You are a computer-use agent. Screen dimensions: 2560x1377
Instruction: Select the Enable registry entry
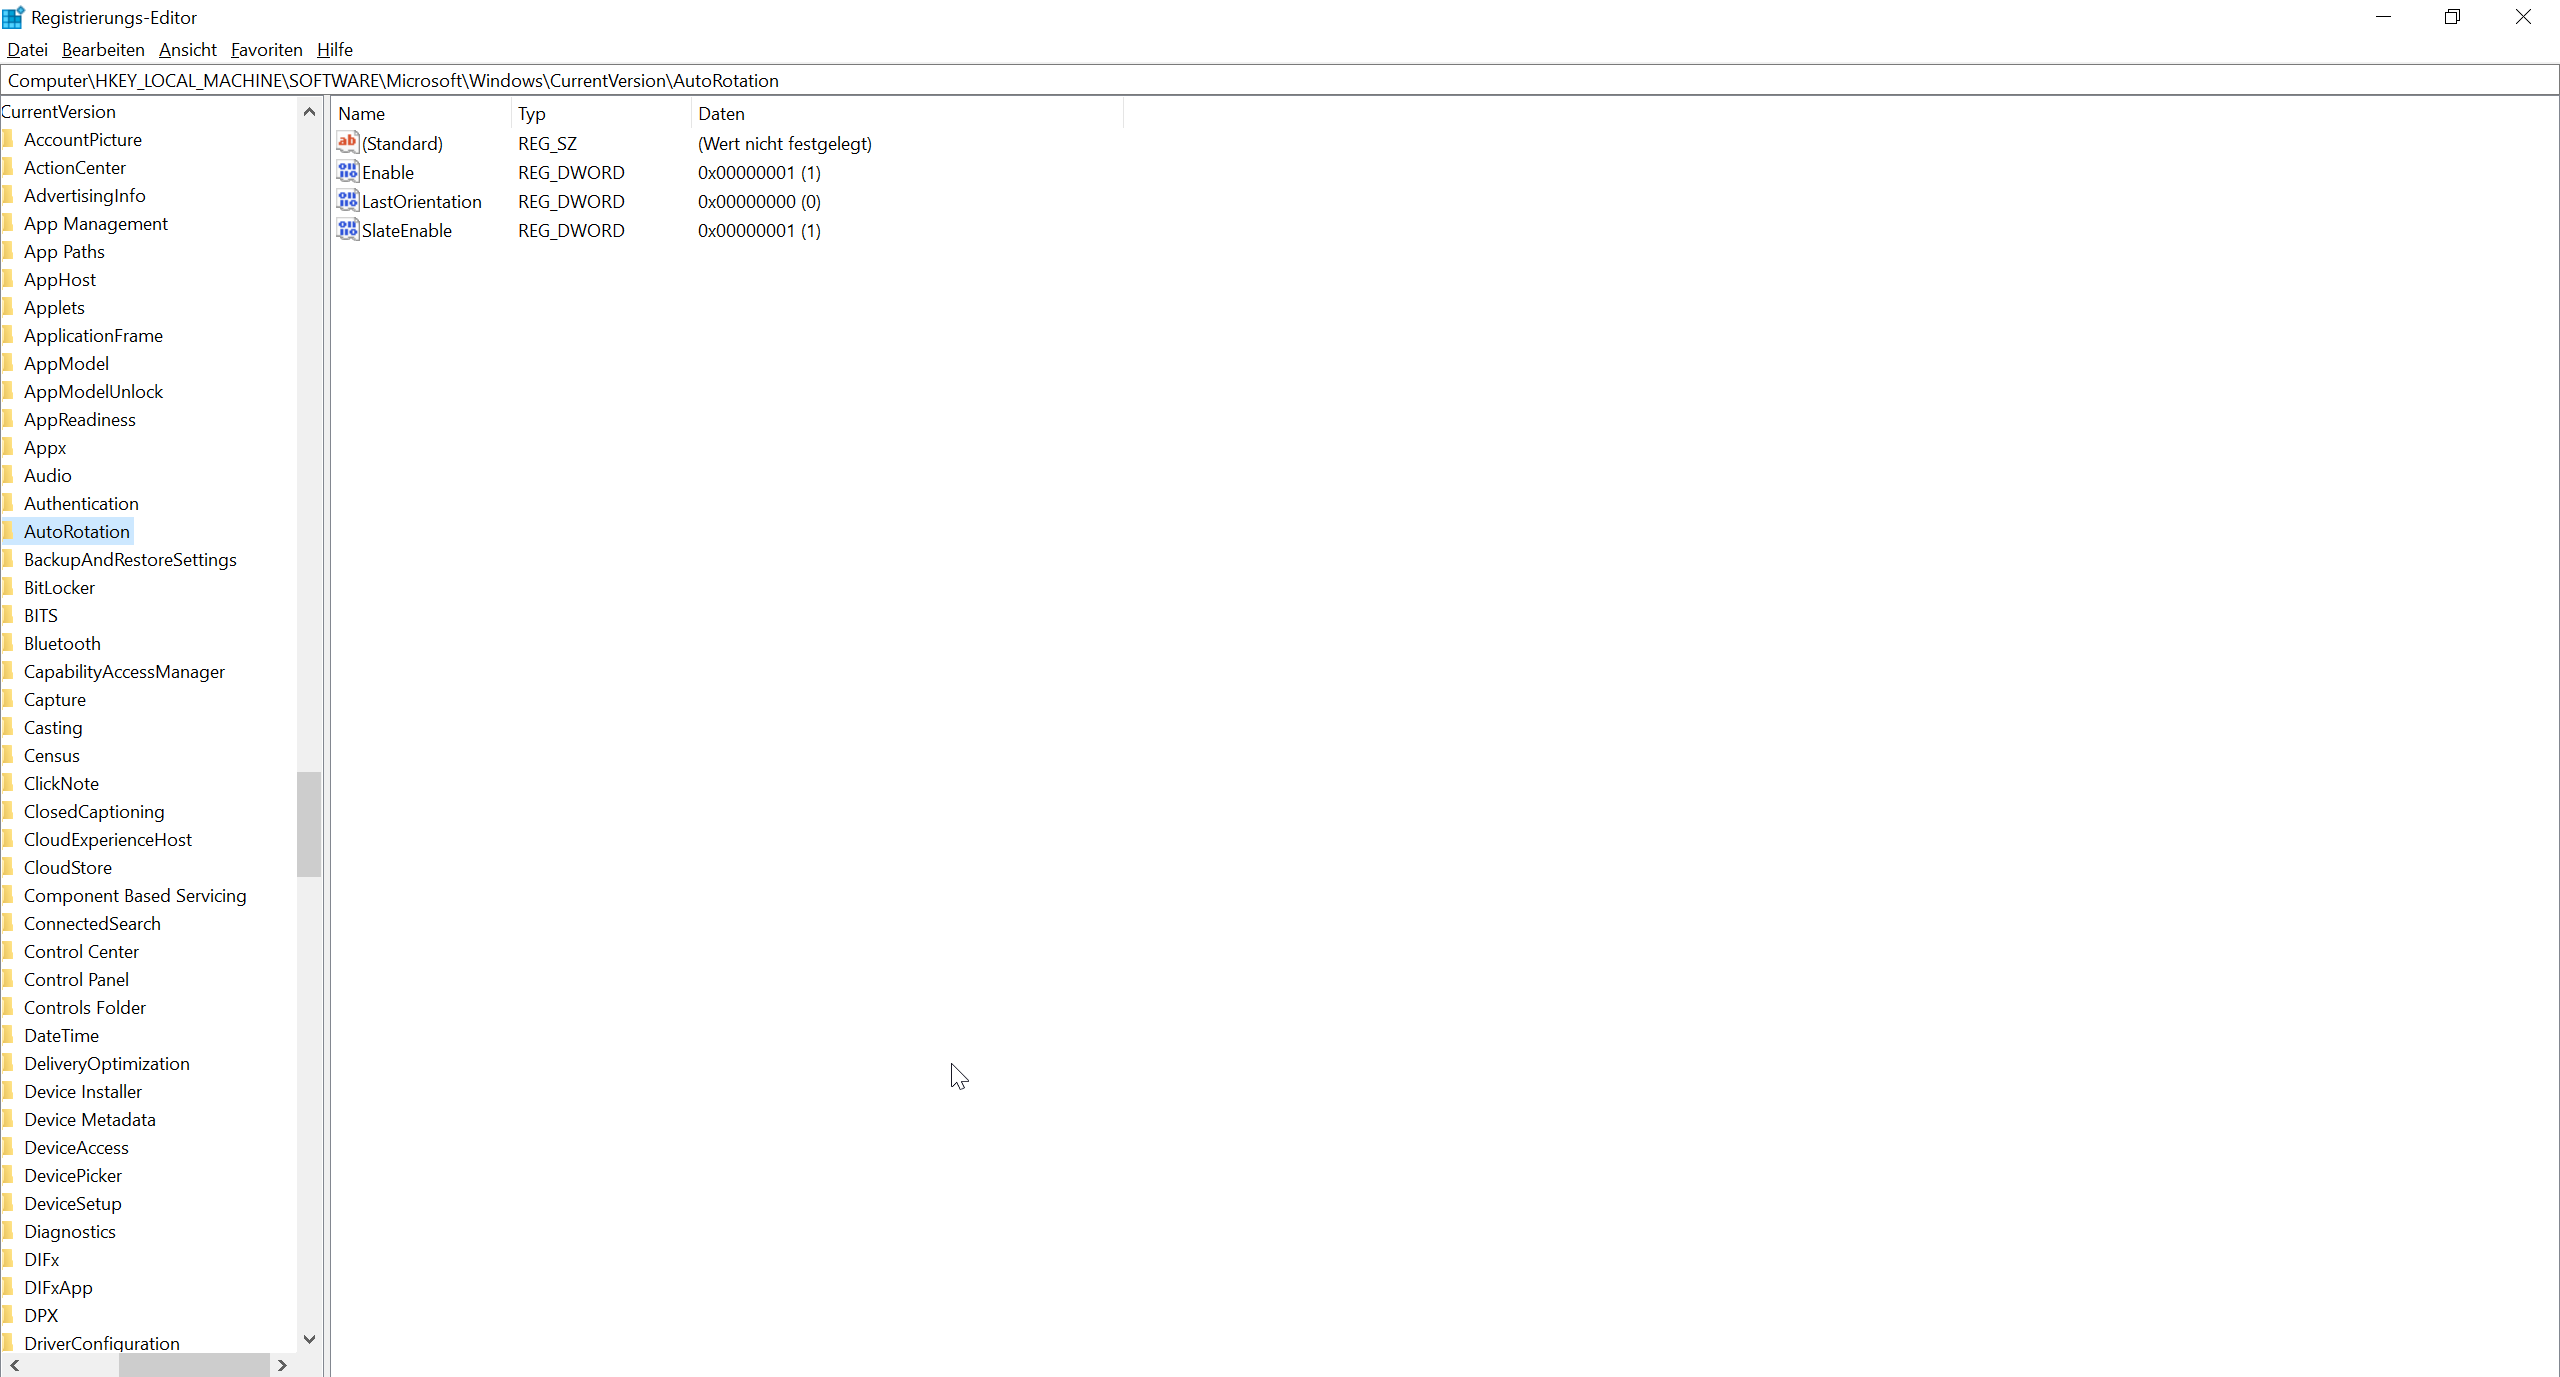387,171
